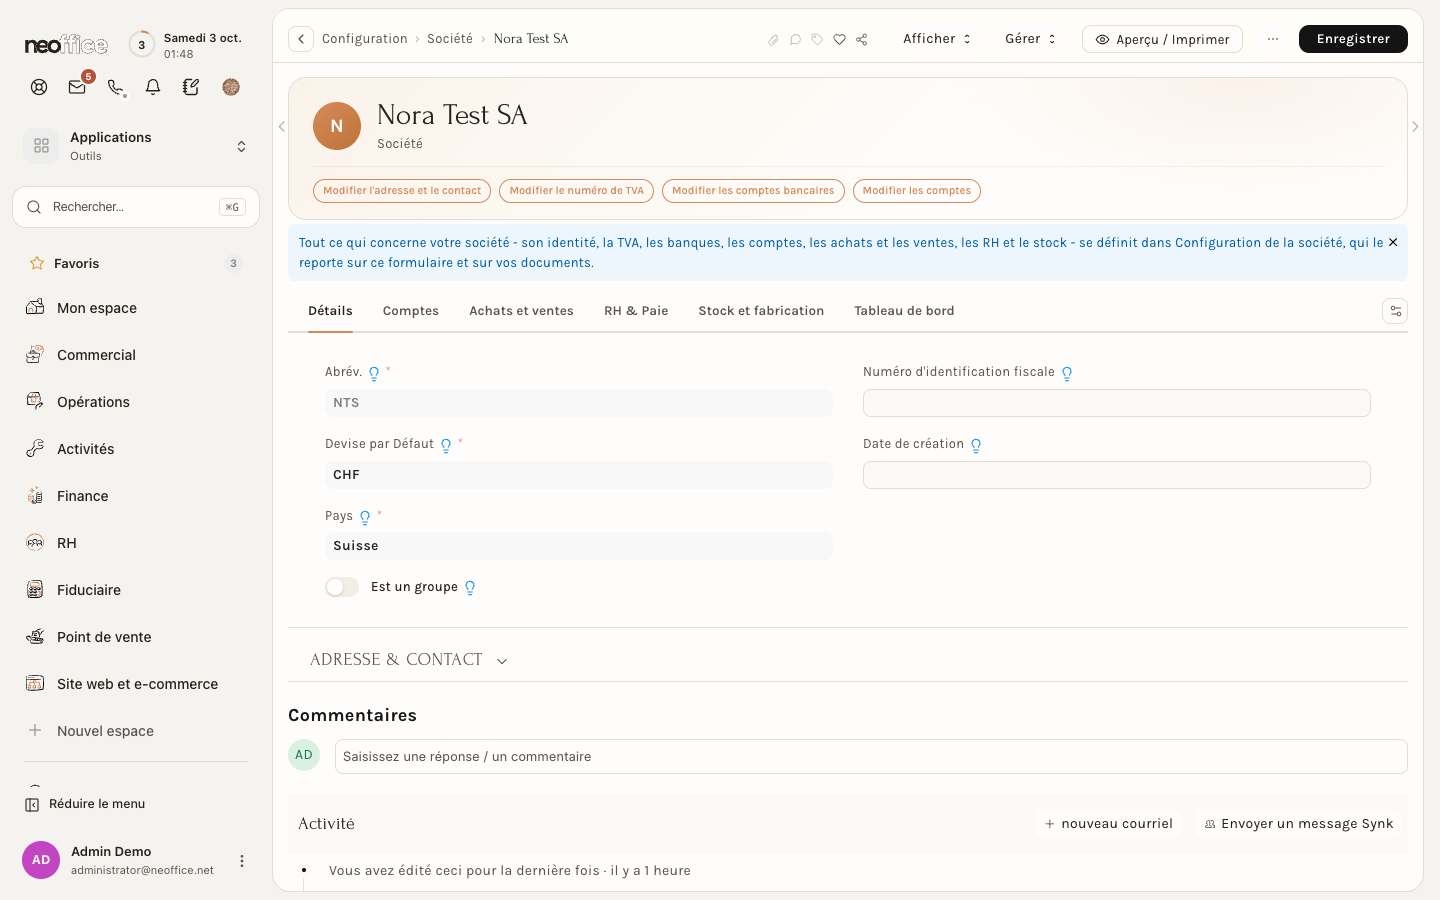Expand the Applications switcher
This screenshot has height=900, width=1440.
[136, 146]
